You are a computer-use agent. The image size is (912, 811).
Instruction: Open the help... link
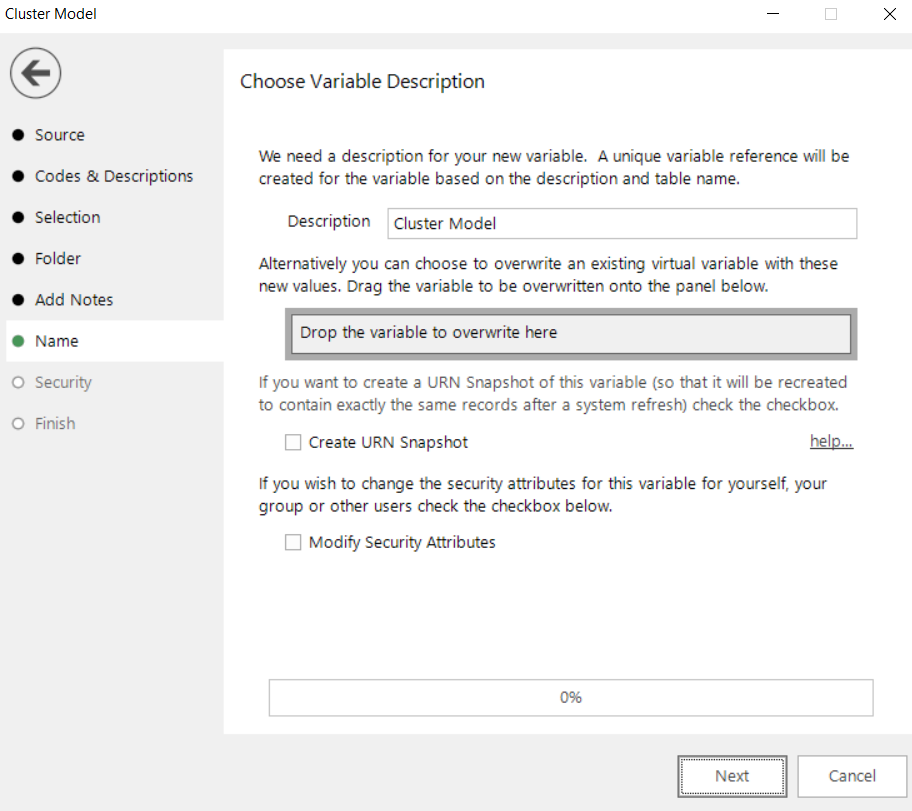point(831,442)
